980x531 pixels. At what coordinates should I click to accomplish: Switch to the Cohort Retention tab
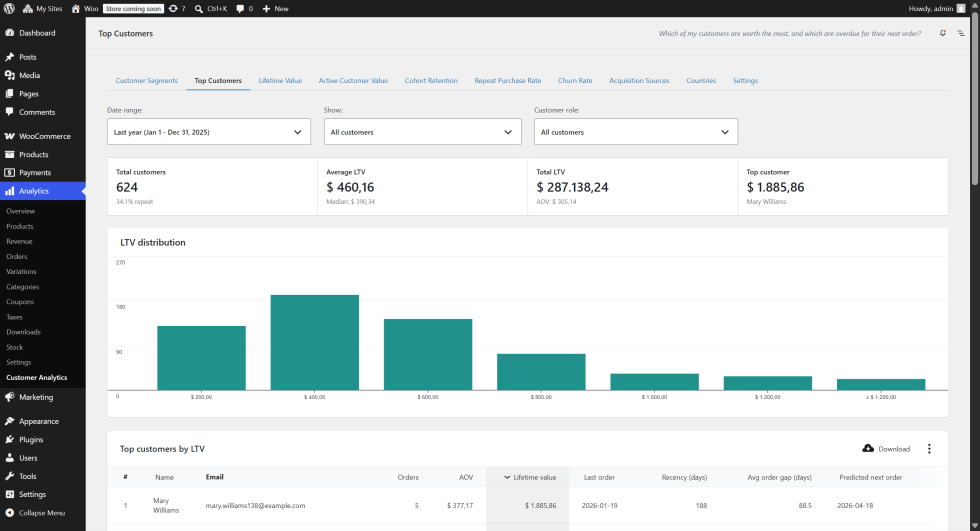(x=431, y=81)
